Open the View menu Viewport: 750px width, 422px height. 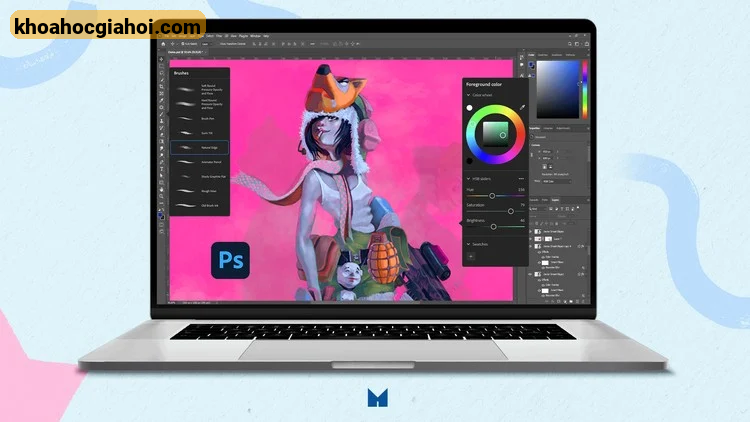233,36
